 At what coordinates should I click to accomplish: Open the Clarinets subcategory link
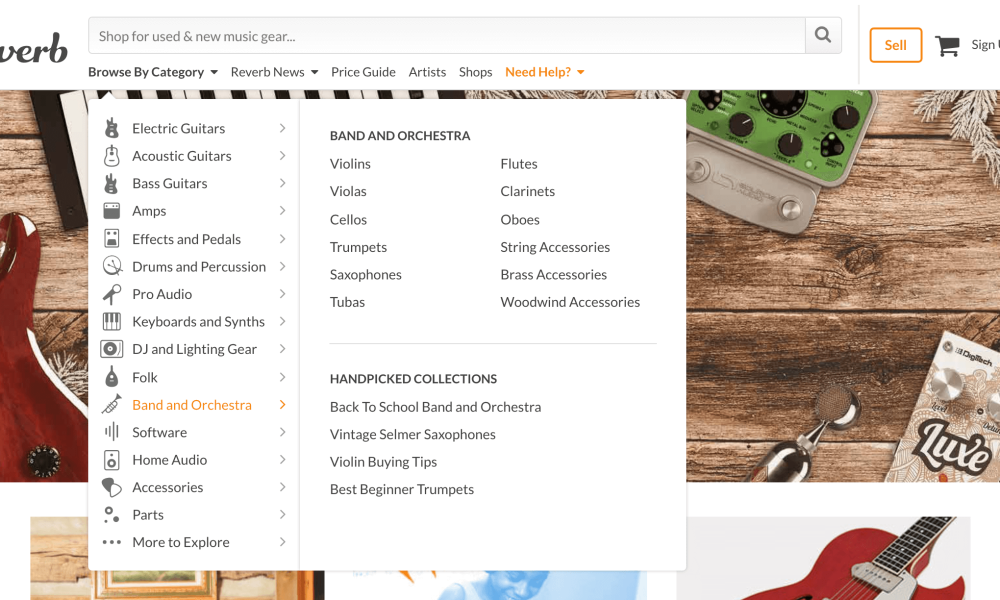[527, 191]
